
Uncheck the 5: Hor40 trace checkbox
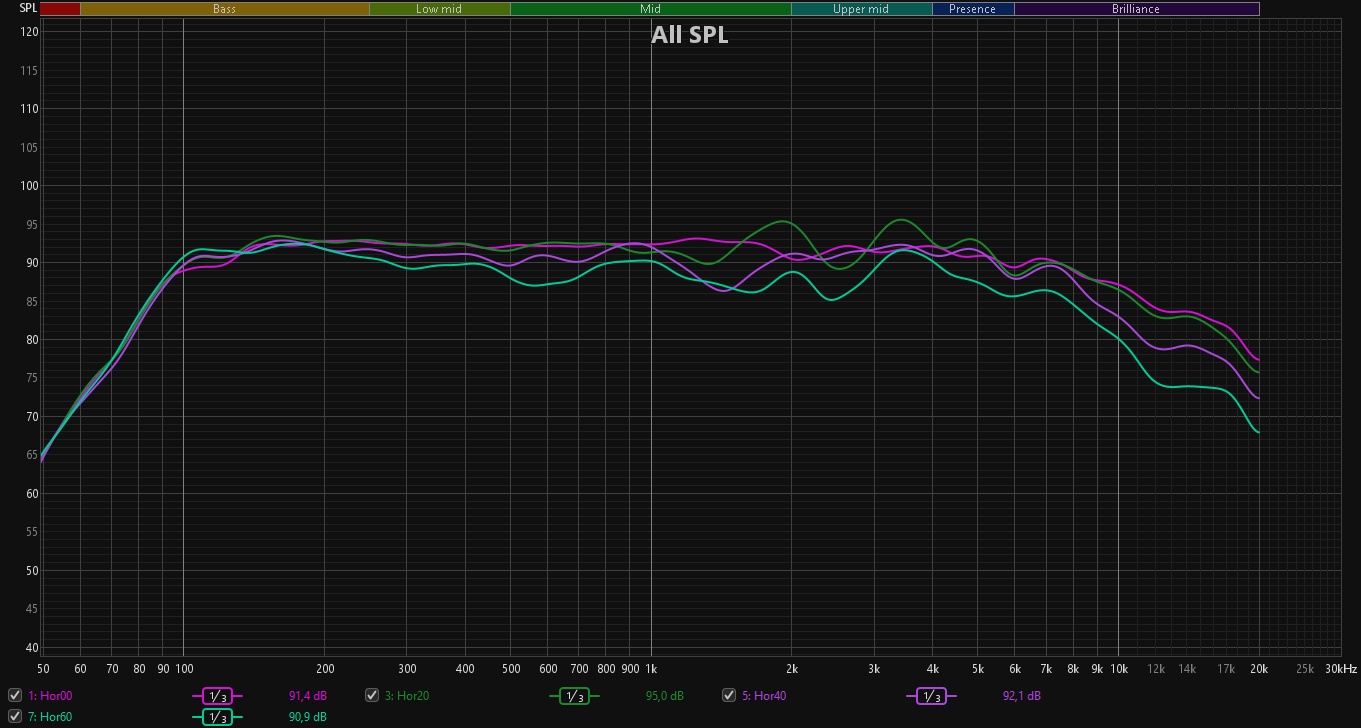coord(729,695)
